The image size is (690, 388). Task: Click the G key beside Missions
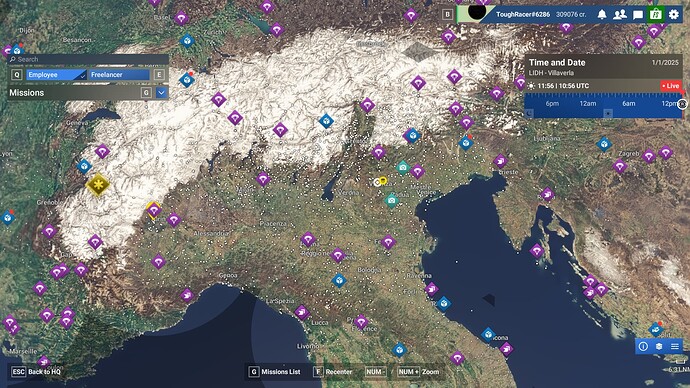[x=146, y=93]
